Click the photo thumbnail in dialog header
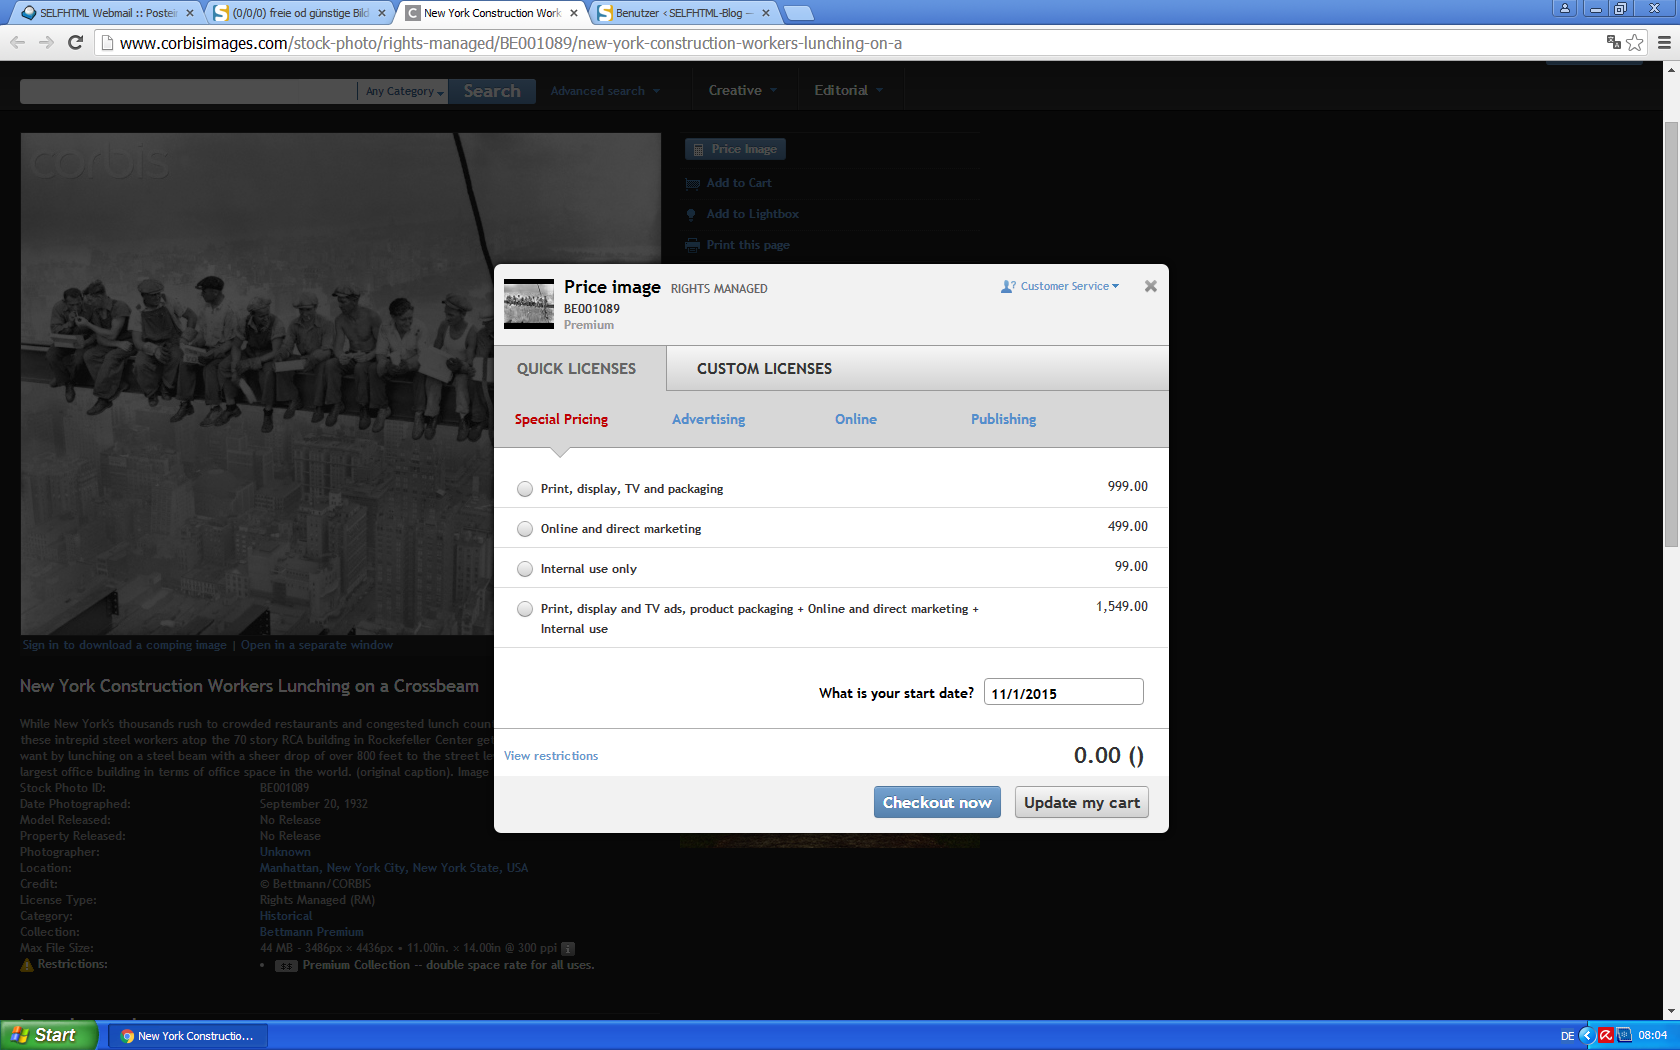 pos(529,304)
